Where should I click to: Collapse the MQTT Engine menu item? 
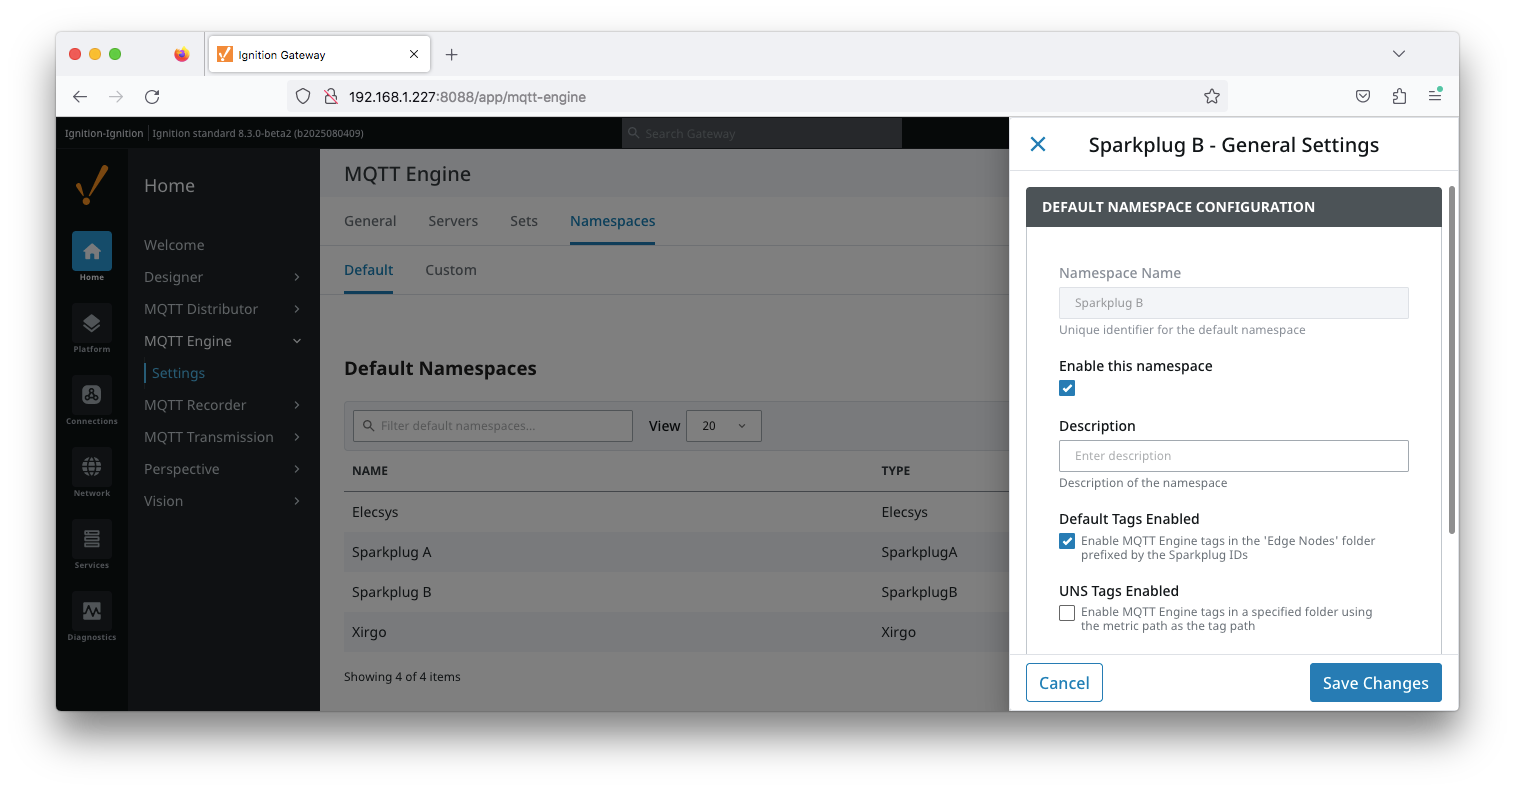(x=223, y=341)
